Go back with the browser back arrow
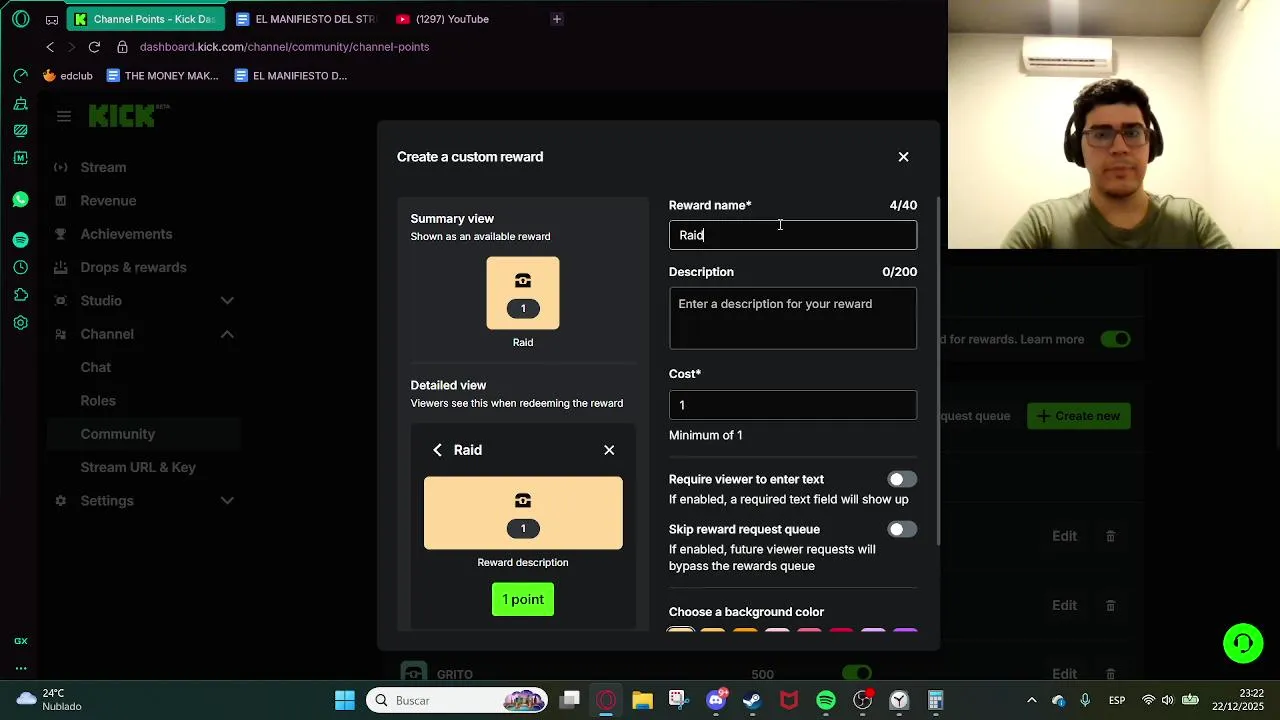The image size is (1280, 720). (50, 47)
